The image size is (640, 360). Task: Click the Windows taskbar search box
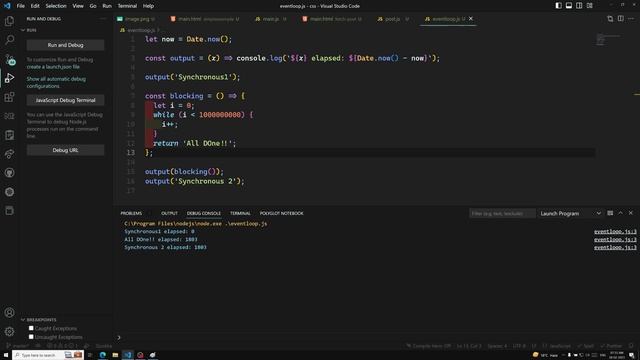pyautogui.click(x=48, y=355)
